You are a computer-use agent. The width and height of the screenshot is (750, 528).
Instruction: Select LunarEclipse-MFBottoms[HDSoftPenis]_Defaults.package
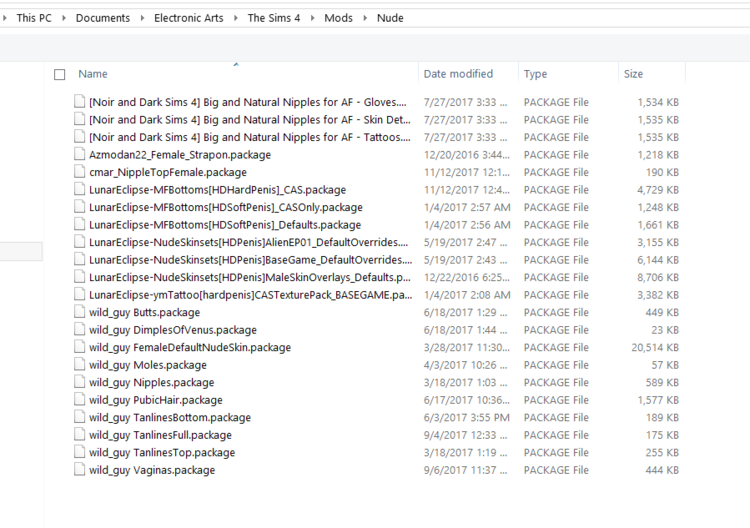[x=225, y=225]
